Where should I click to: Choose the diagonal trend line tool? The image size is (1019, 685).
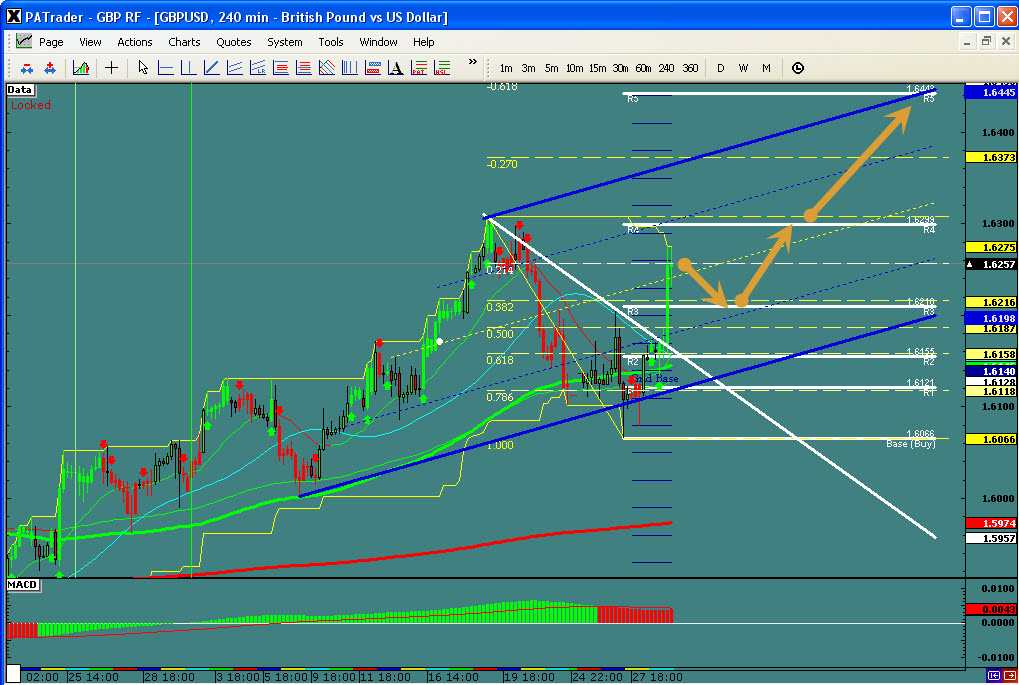tap(211, 68)
